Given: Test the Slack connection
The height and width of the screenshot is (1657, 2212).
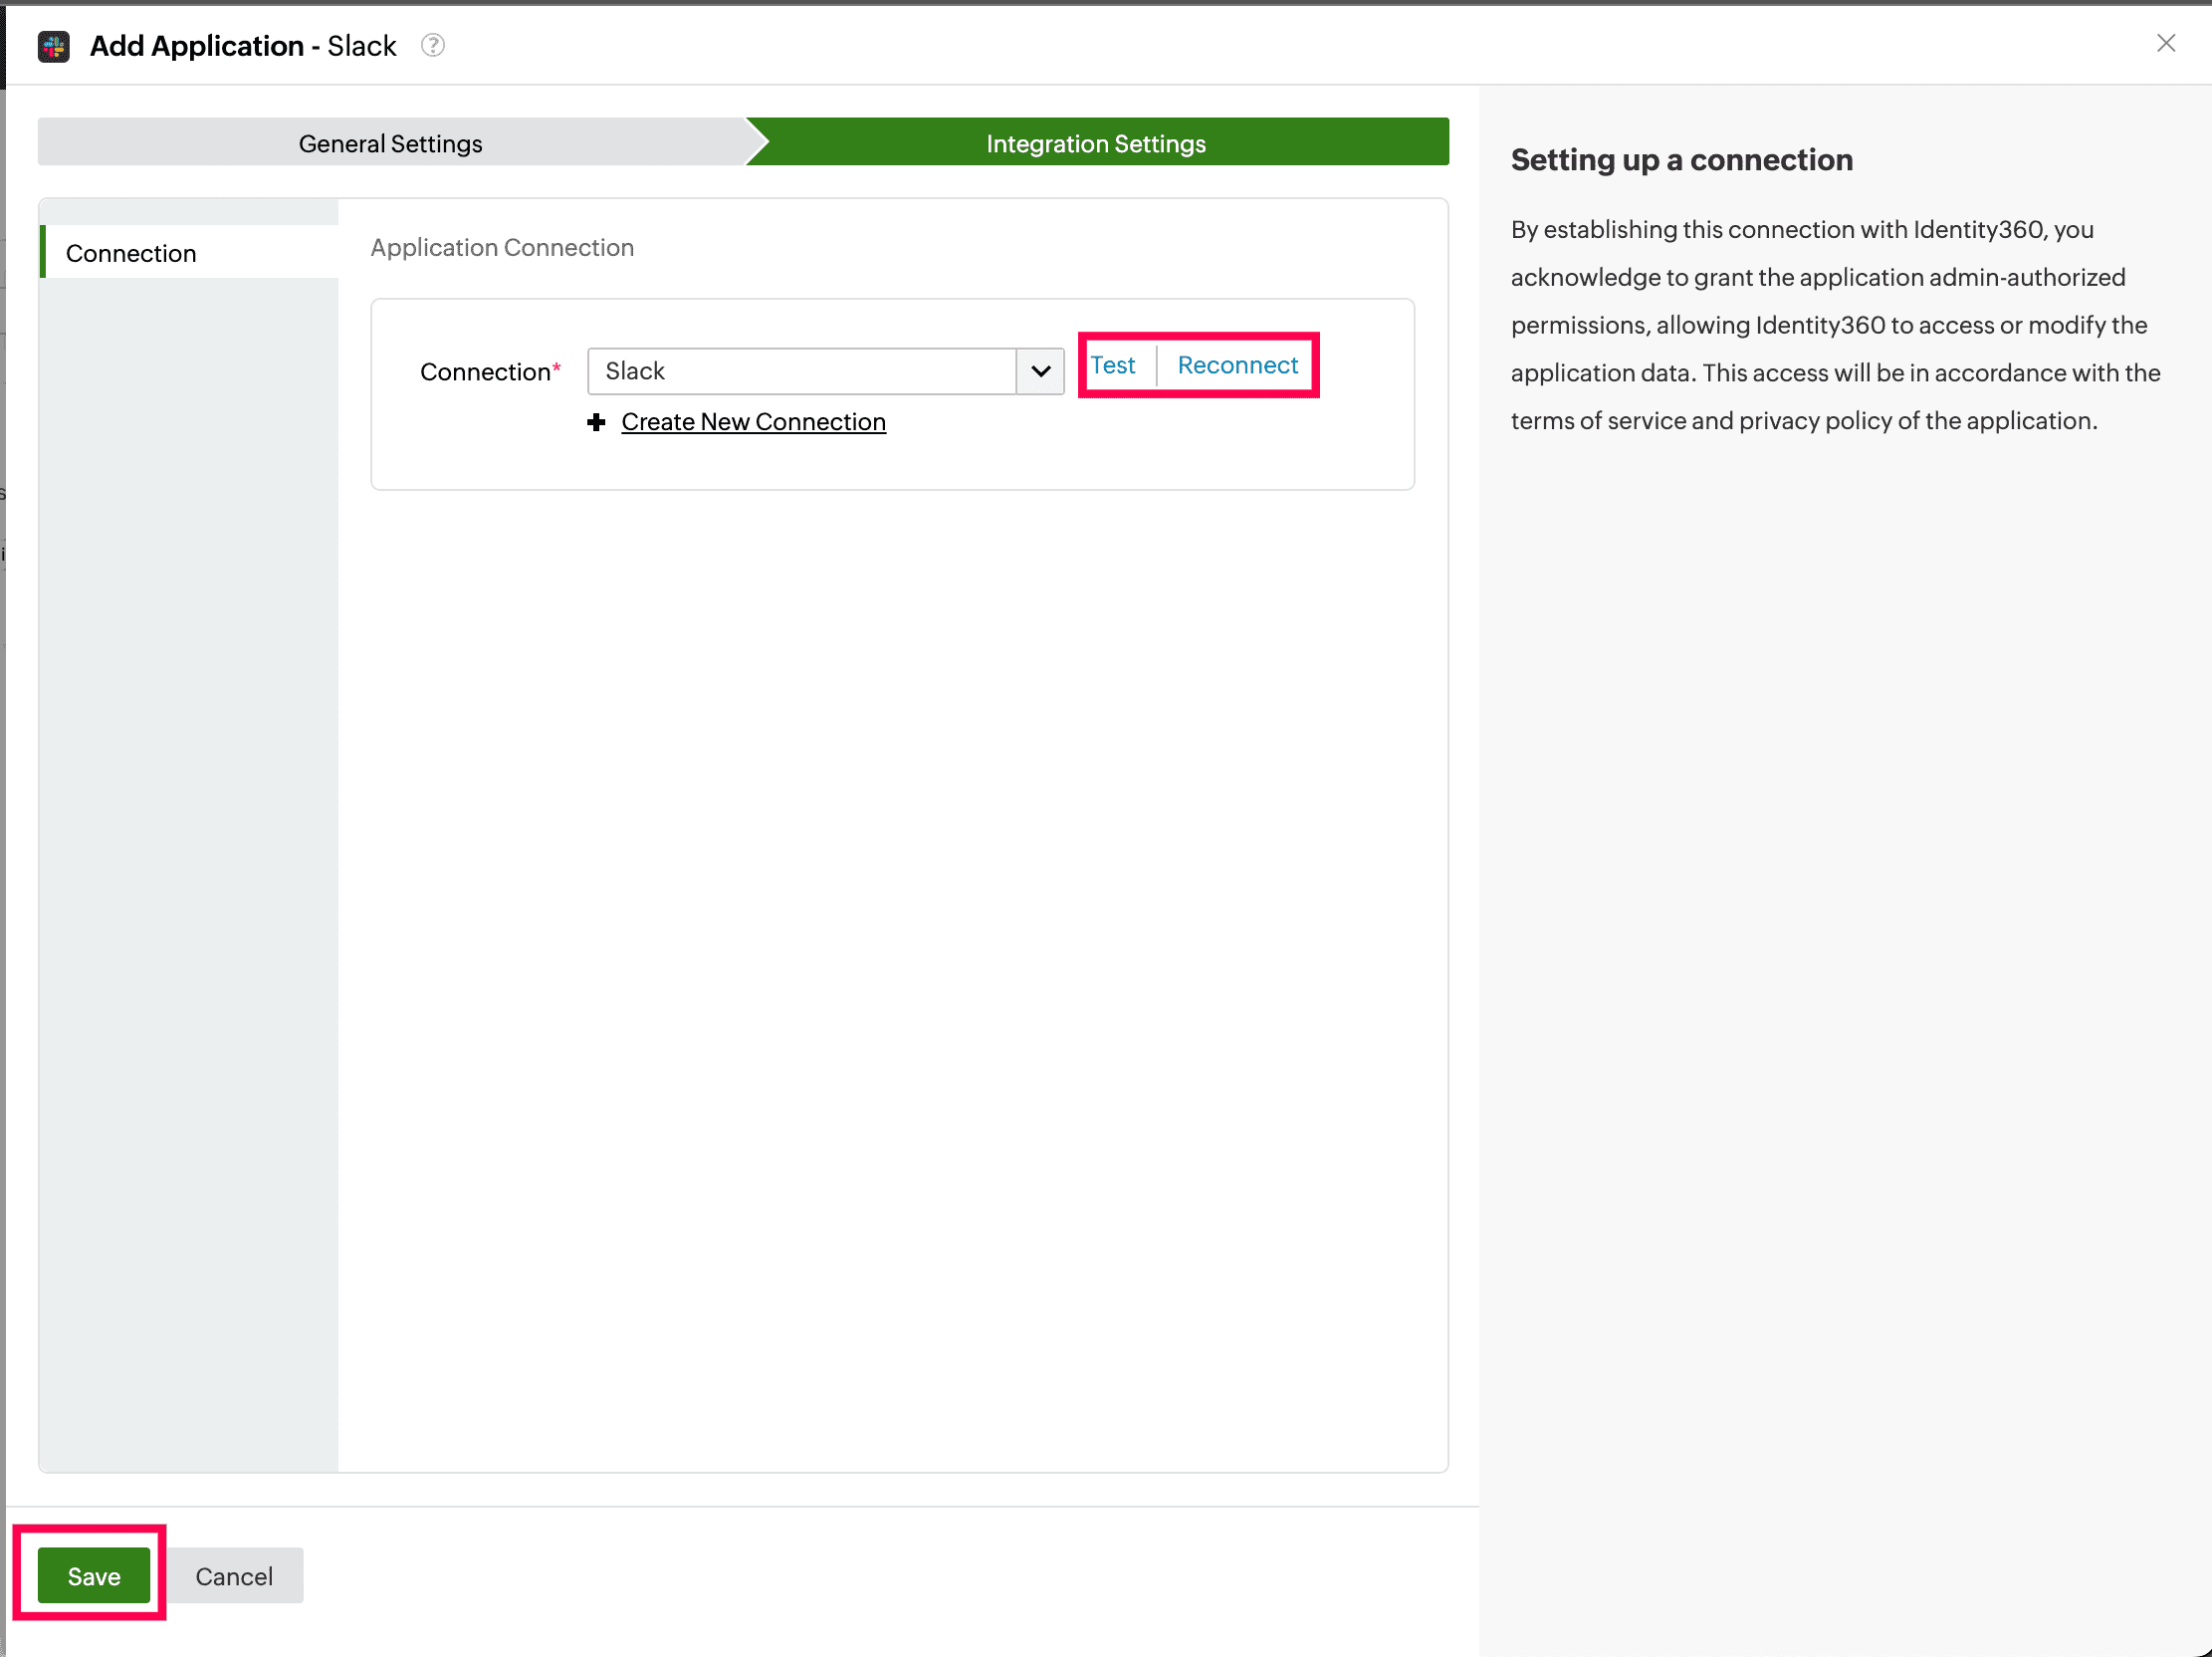Looking at the screenshot, I should tap(1112, 365).
